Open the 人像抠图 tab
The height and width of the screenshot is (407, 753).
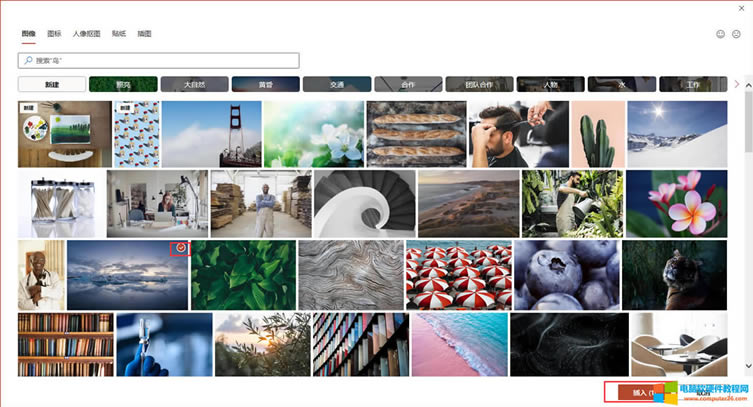pos(86,34)
